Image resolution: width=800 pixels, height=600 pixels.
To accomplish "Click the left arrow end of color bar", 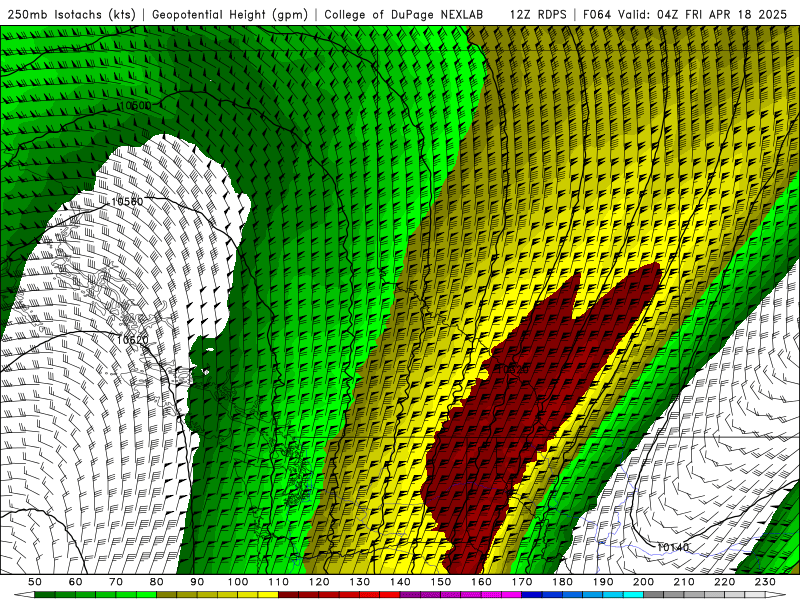I will pos(24,594).
